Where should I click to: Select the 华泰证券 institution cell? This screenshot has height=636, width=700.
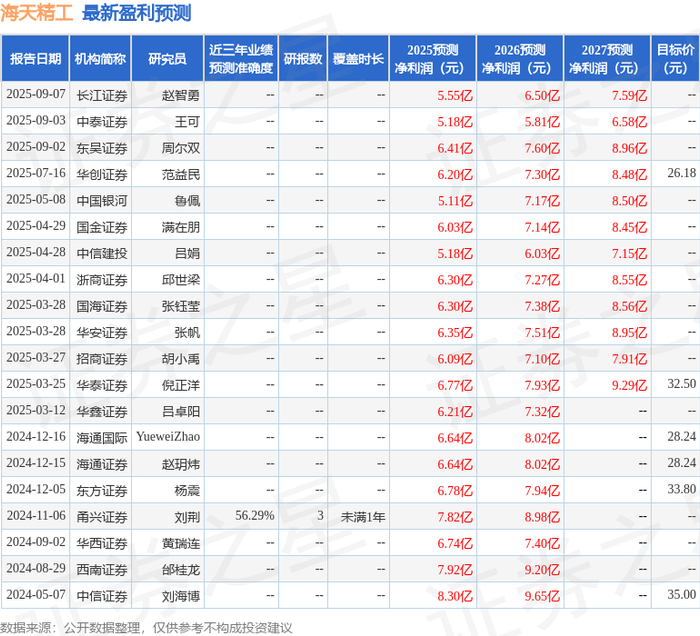102,385
